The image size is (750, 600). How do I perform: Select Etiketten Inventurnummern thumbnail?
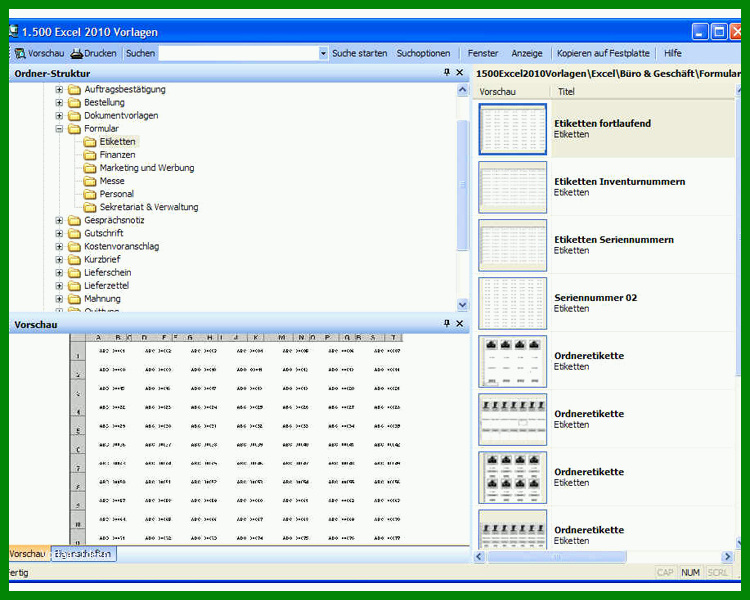pos(512,187)
